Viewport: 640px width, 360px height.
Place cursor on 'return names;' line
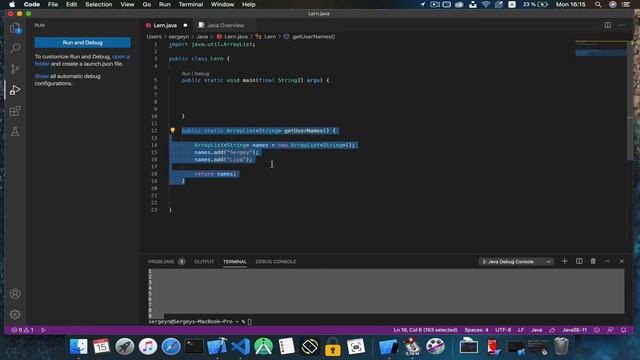point(215,174)
